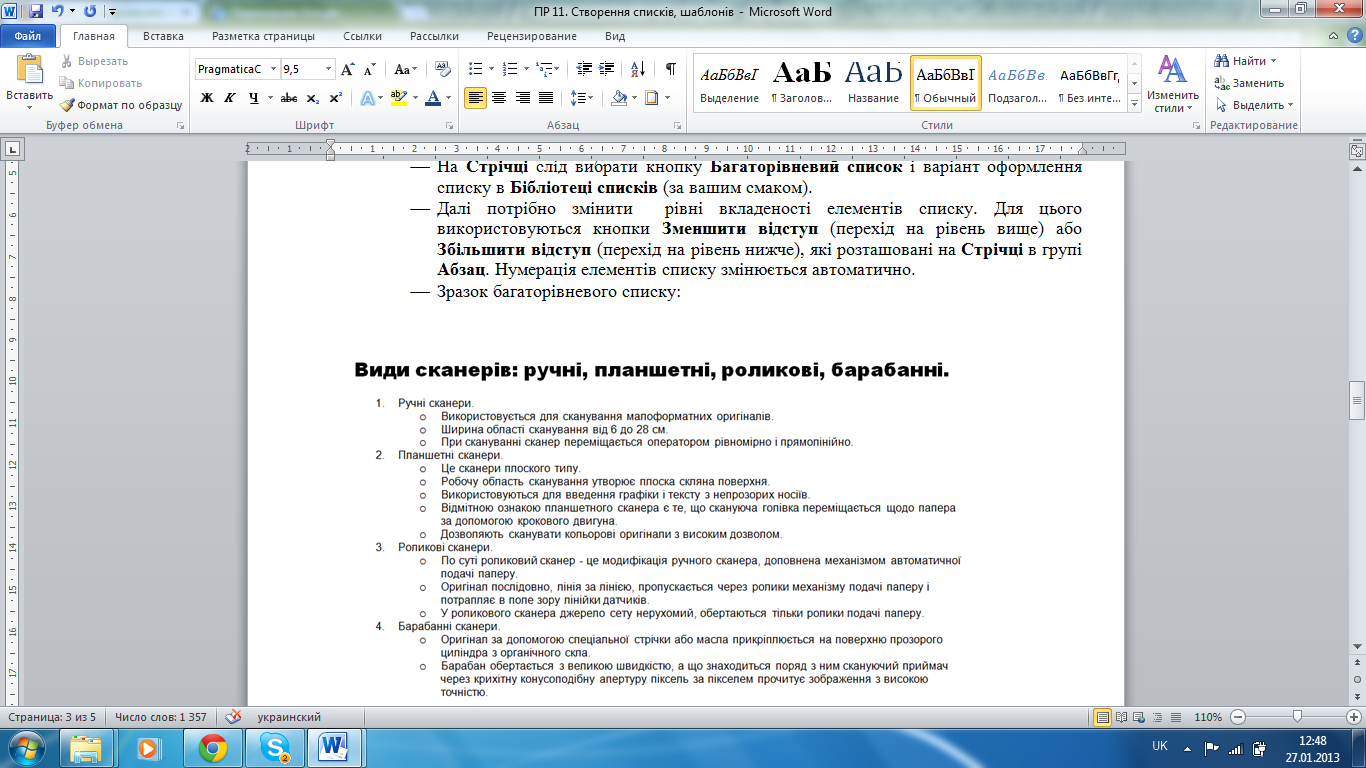This screenshot has height=768, width=1366.
Task: Click the Format Painter (Формат по образцу) button
Action: pos(121,105)
